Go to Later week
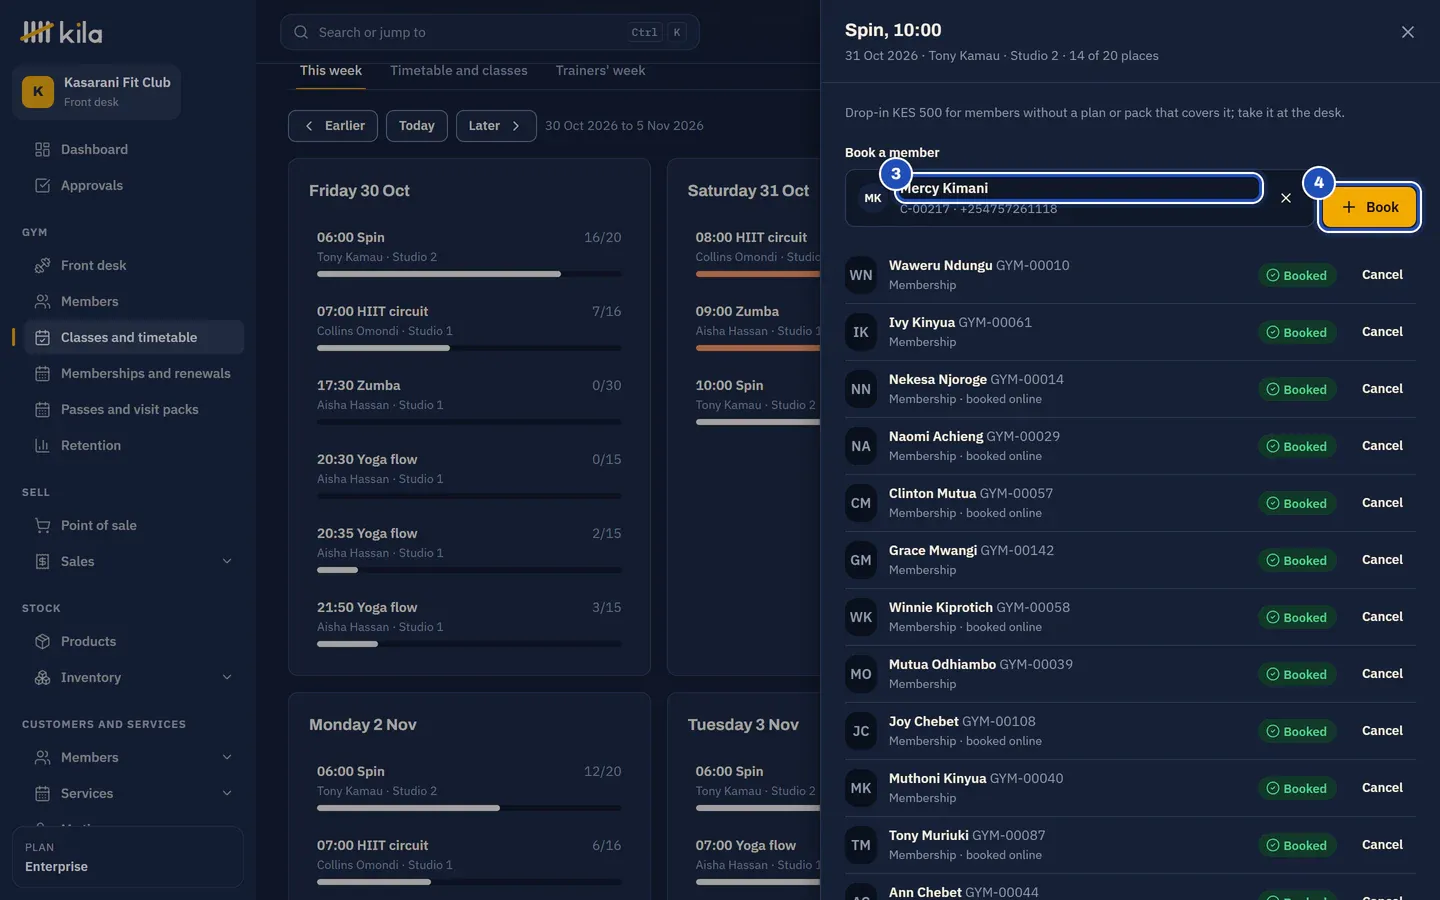The width and height of the screenshot is (1440, 900). tap(496, 126)
